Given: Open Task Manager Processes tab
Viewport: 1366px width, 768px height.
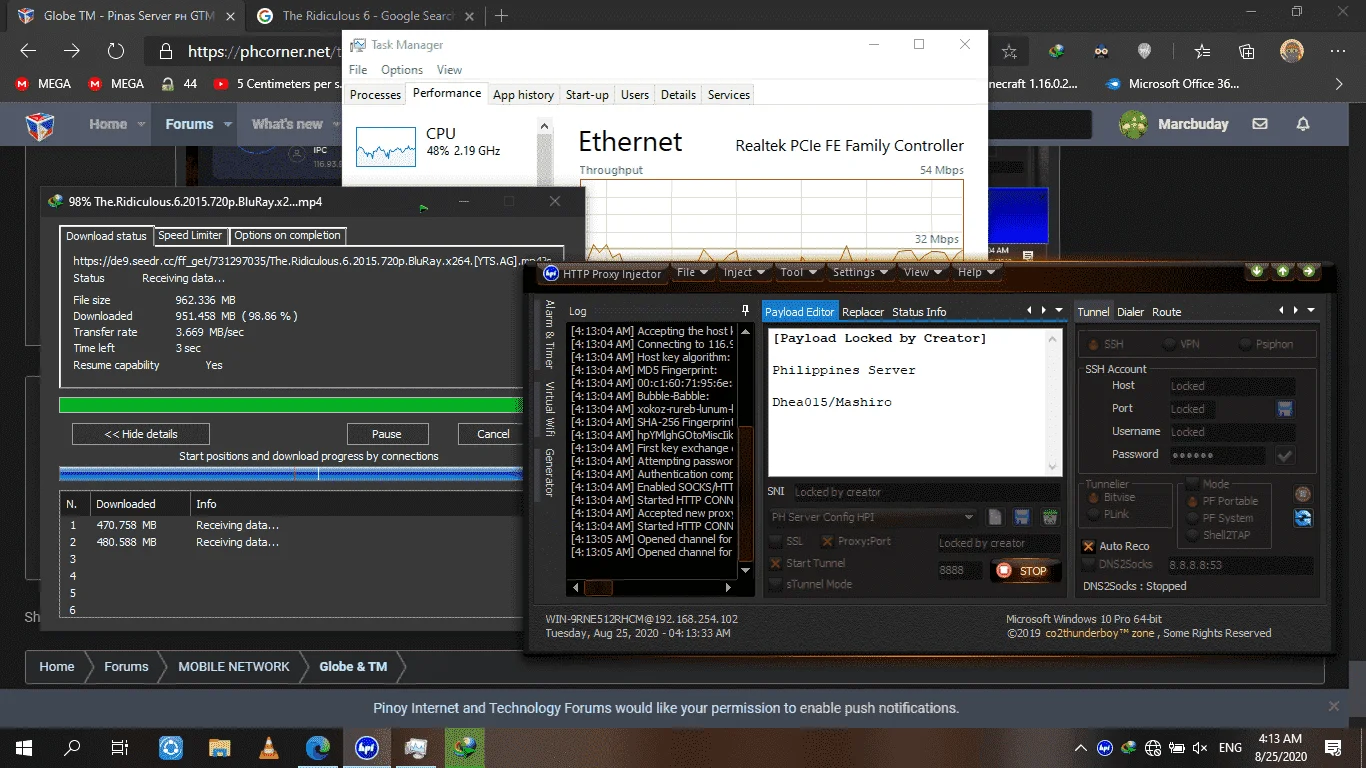Looking at the screenshot, I should point(375,94).
